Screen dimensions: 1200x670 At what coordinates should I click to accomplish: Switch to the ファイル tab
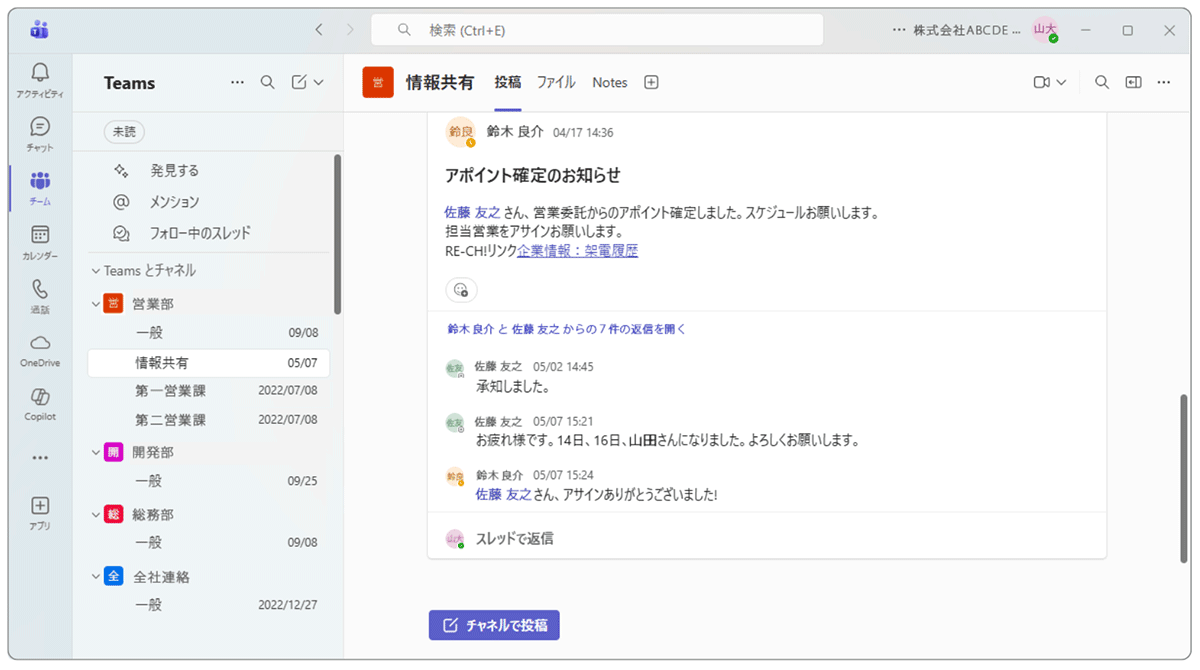pos(556,83)
